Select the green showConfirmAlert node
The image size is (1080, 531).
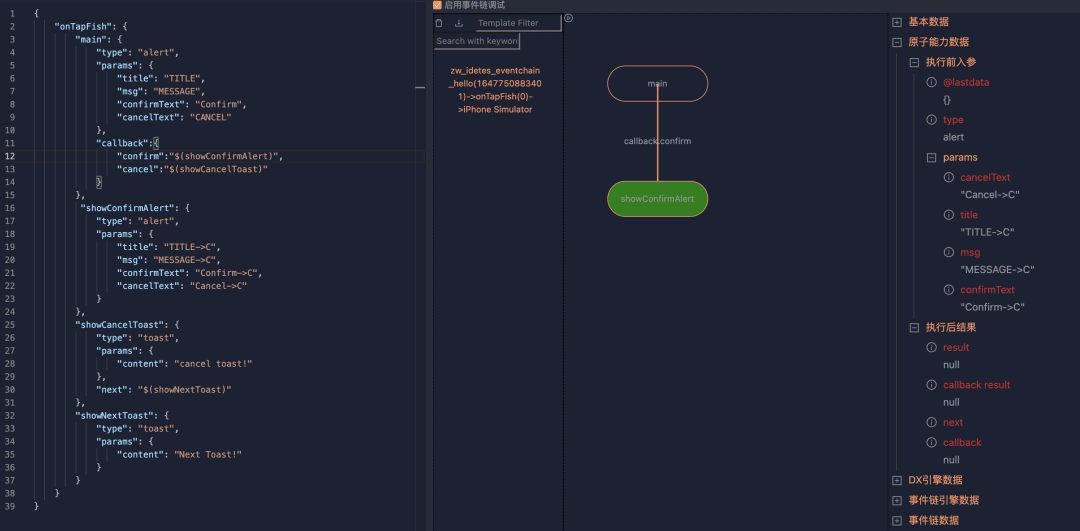pos(657,198)
